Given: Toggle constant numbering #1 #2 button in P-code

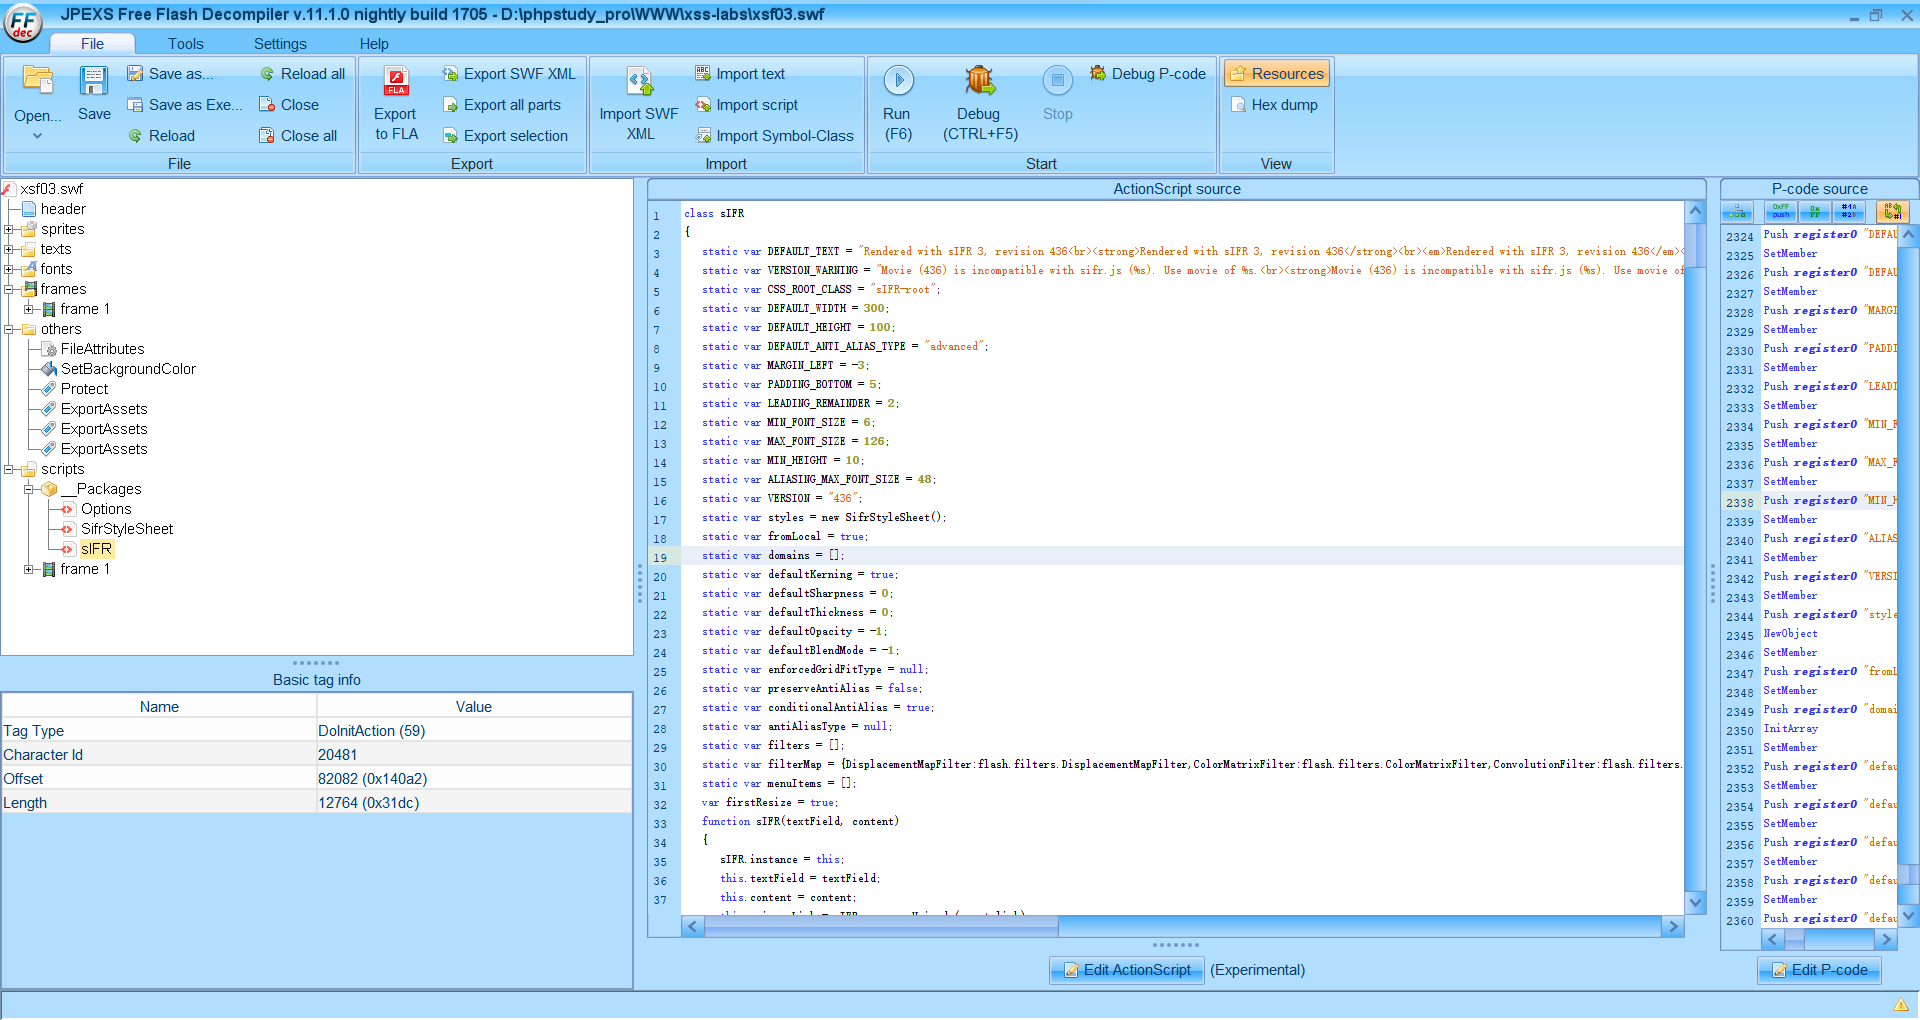Looking at the screenshot, I should click(1848, 212).
